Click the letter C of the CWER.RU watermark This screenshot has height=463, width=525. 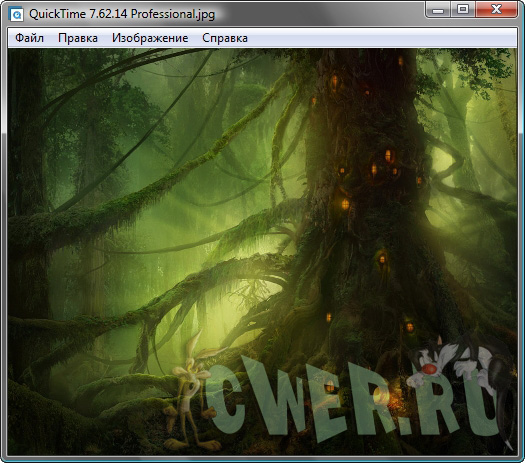[x=225, y=398]
